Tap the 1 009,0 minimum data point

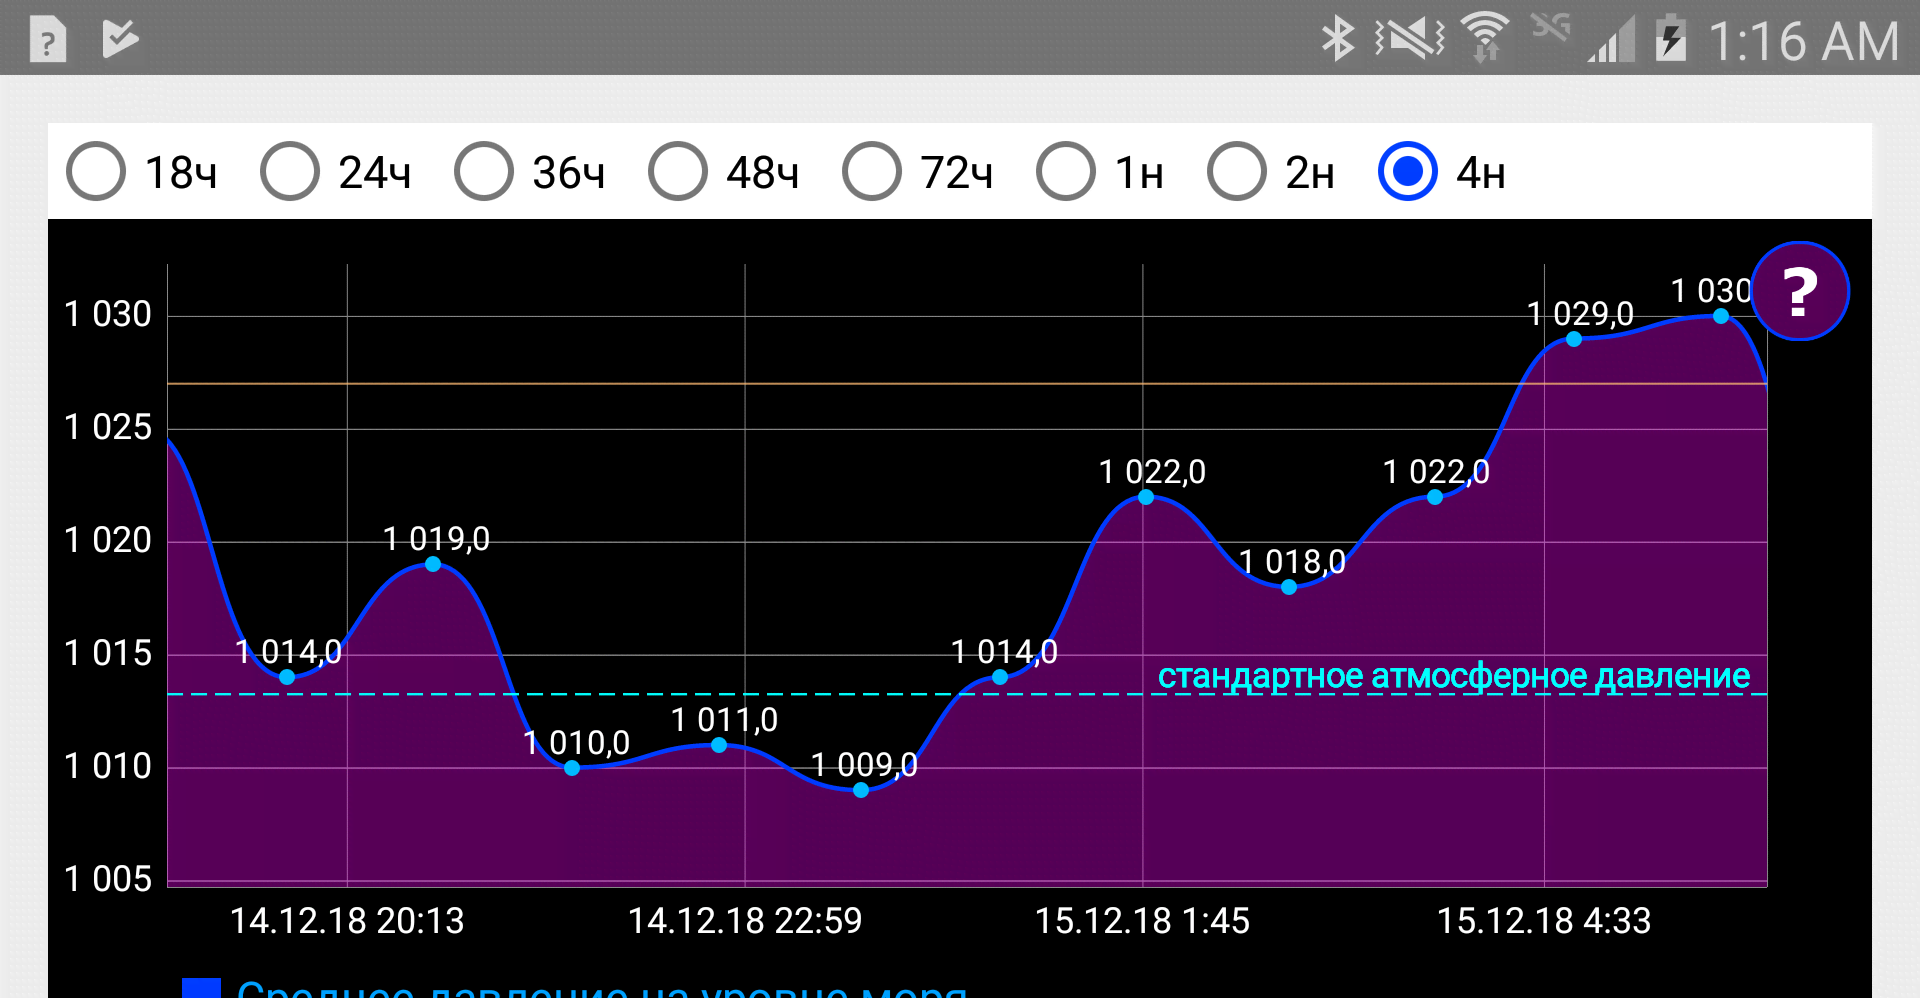[x=861, y=790]
